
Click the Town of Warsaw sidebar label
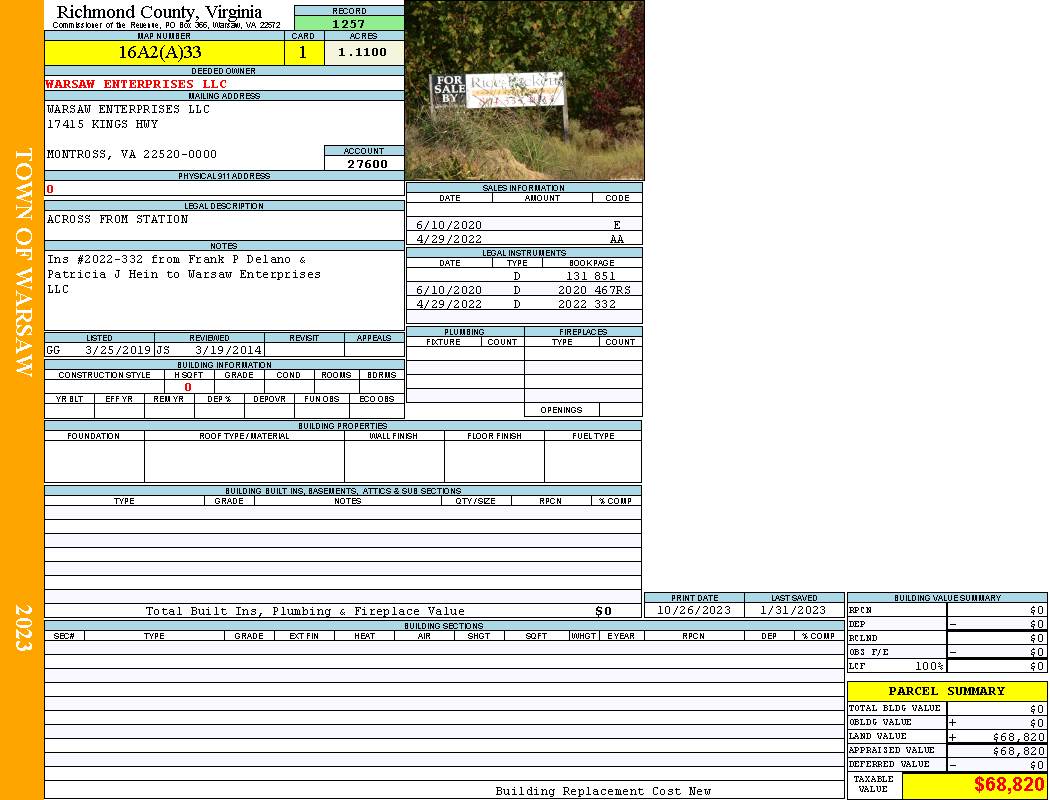(x=22, y=262)
